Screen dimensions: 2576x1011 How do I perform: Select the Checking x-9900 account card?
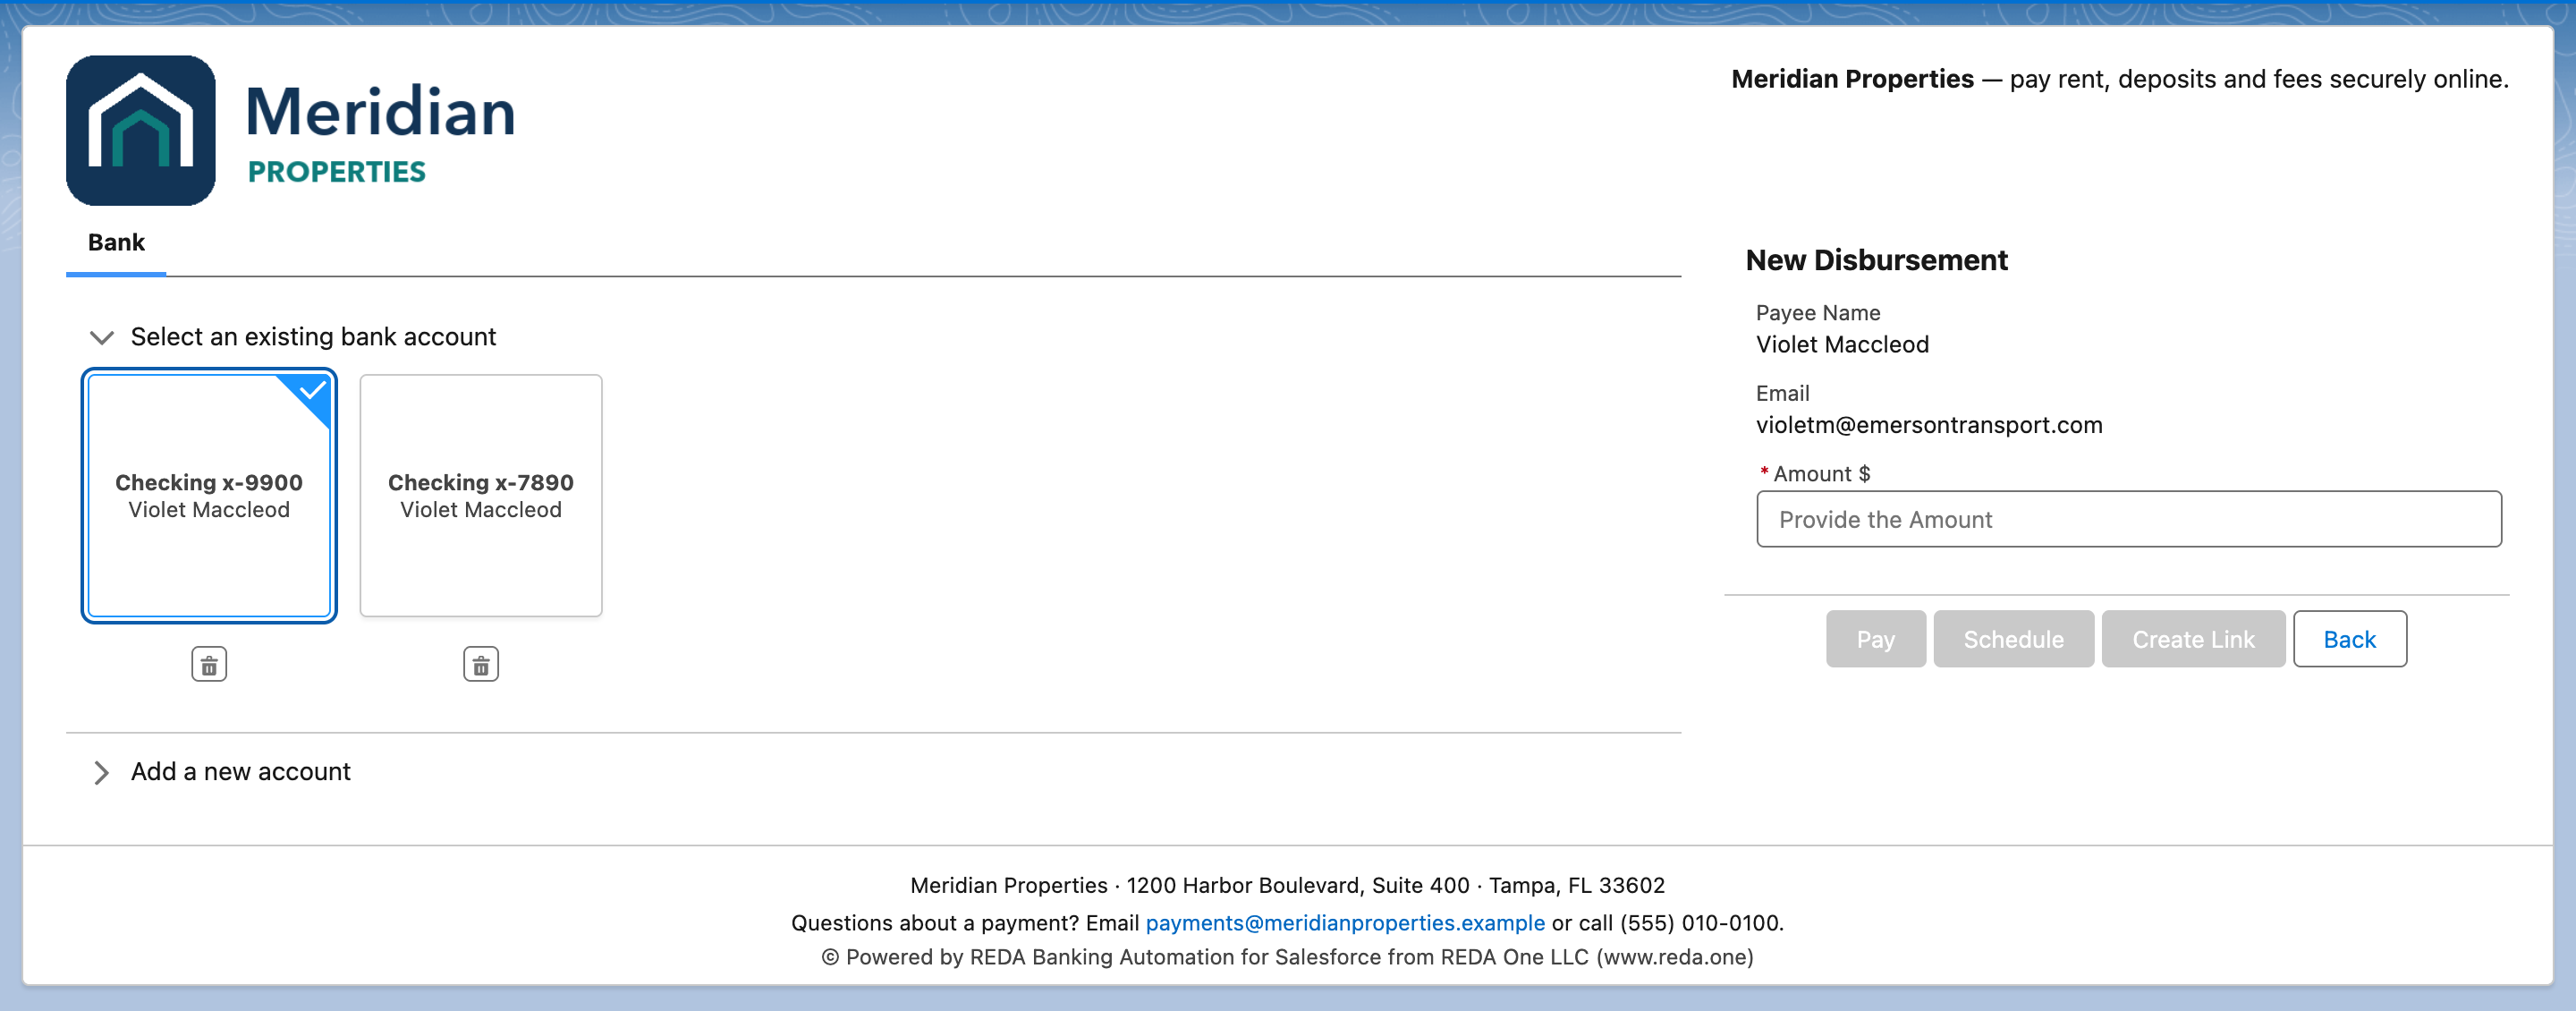click(x=209, y=496)
